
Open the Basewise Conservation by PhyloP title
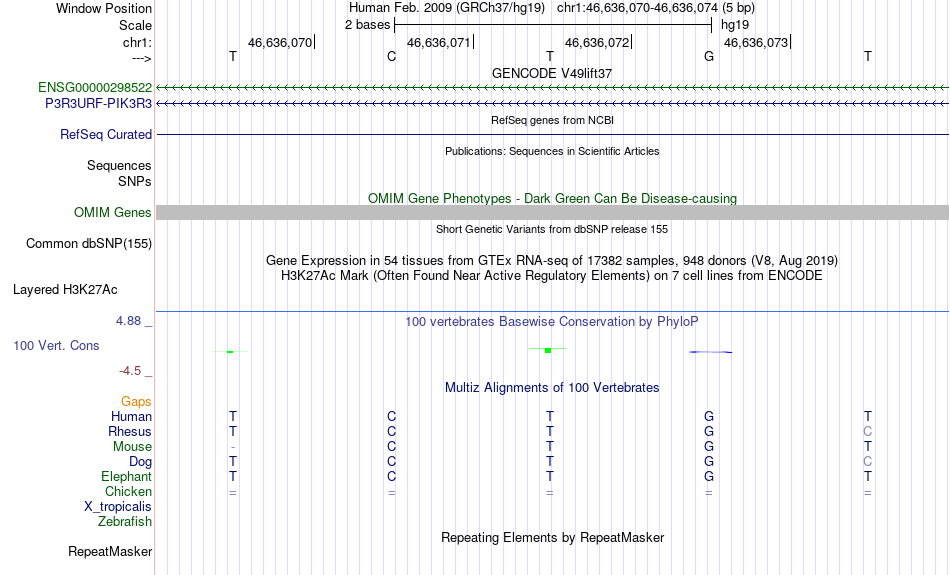[552, 322]
